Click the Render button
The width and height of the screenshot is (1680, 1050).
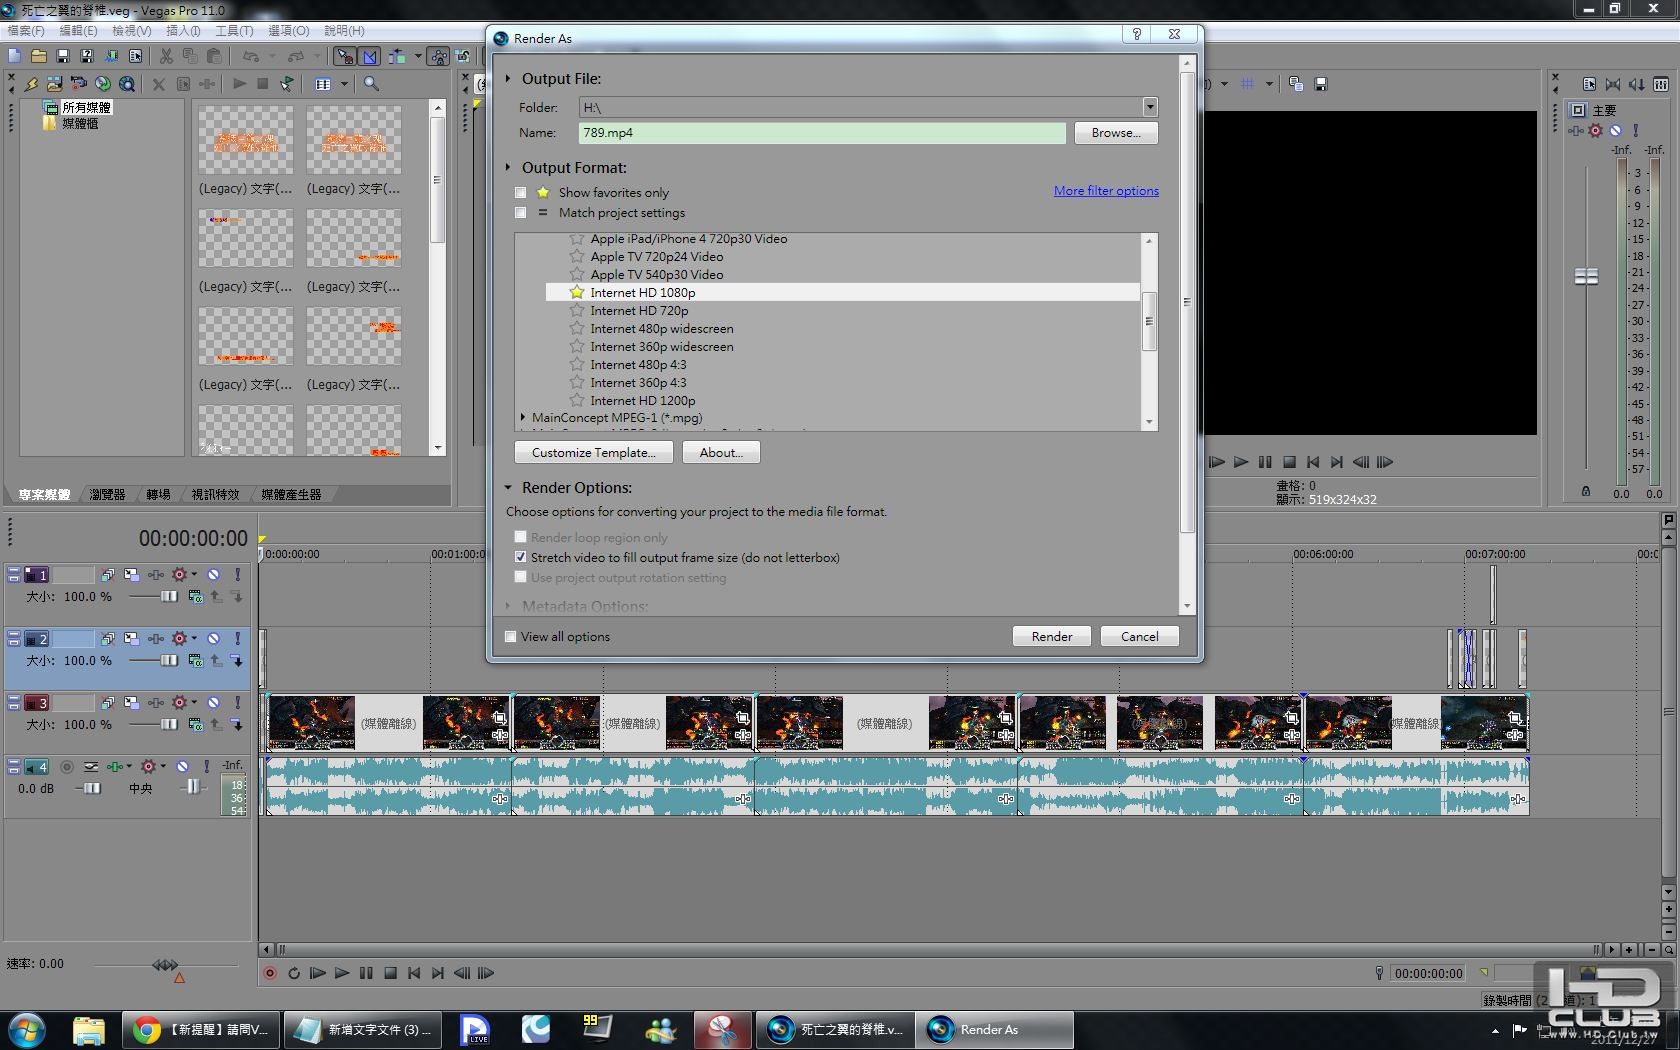pyautogui.click(x=1051, y=636)
